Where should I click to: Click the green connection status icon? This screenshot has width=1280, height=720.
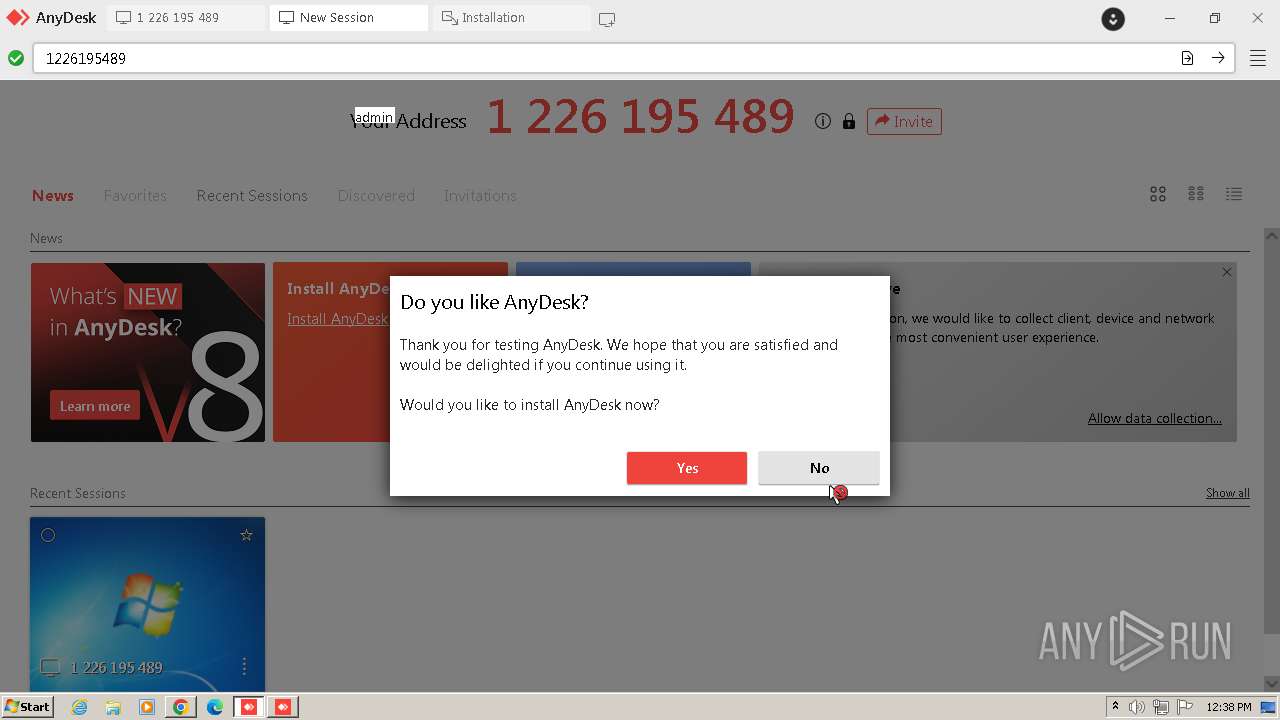pyautogui.click(x=16, y=58)
